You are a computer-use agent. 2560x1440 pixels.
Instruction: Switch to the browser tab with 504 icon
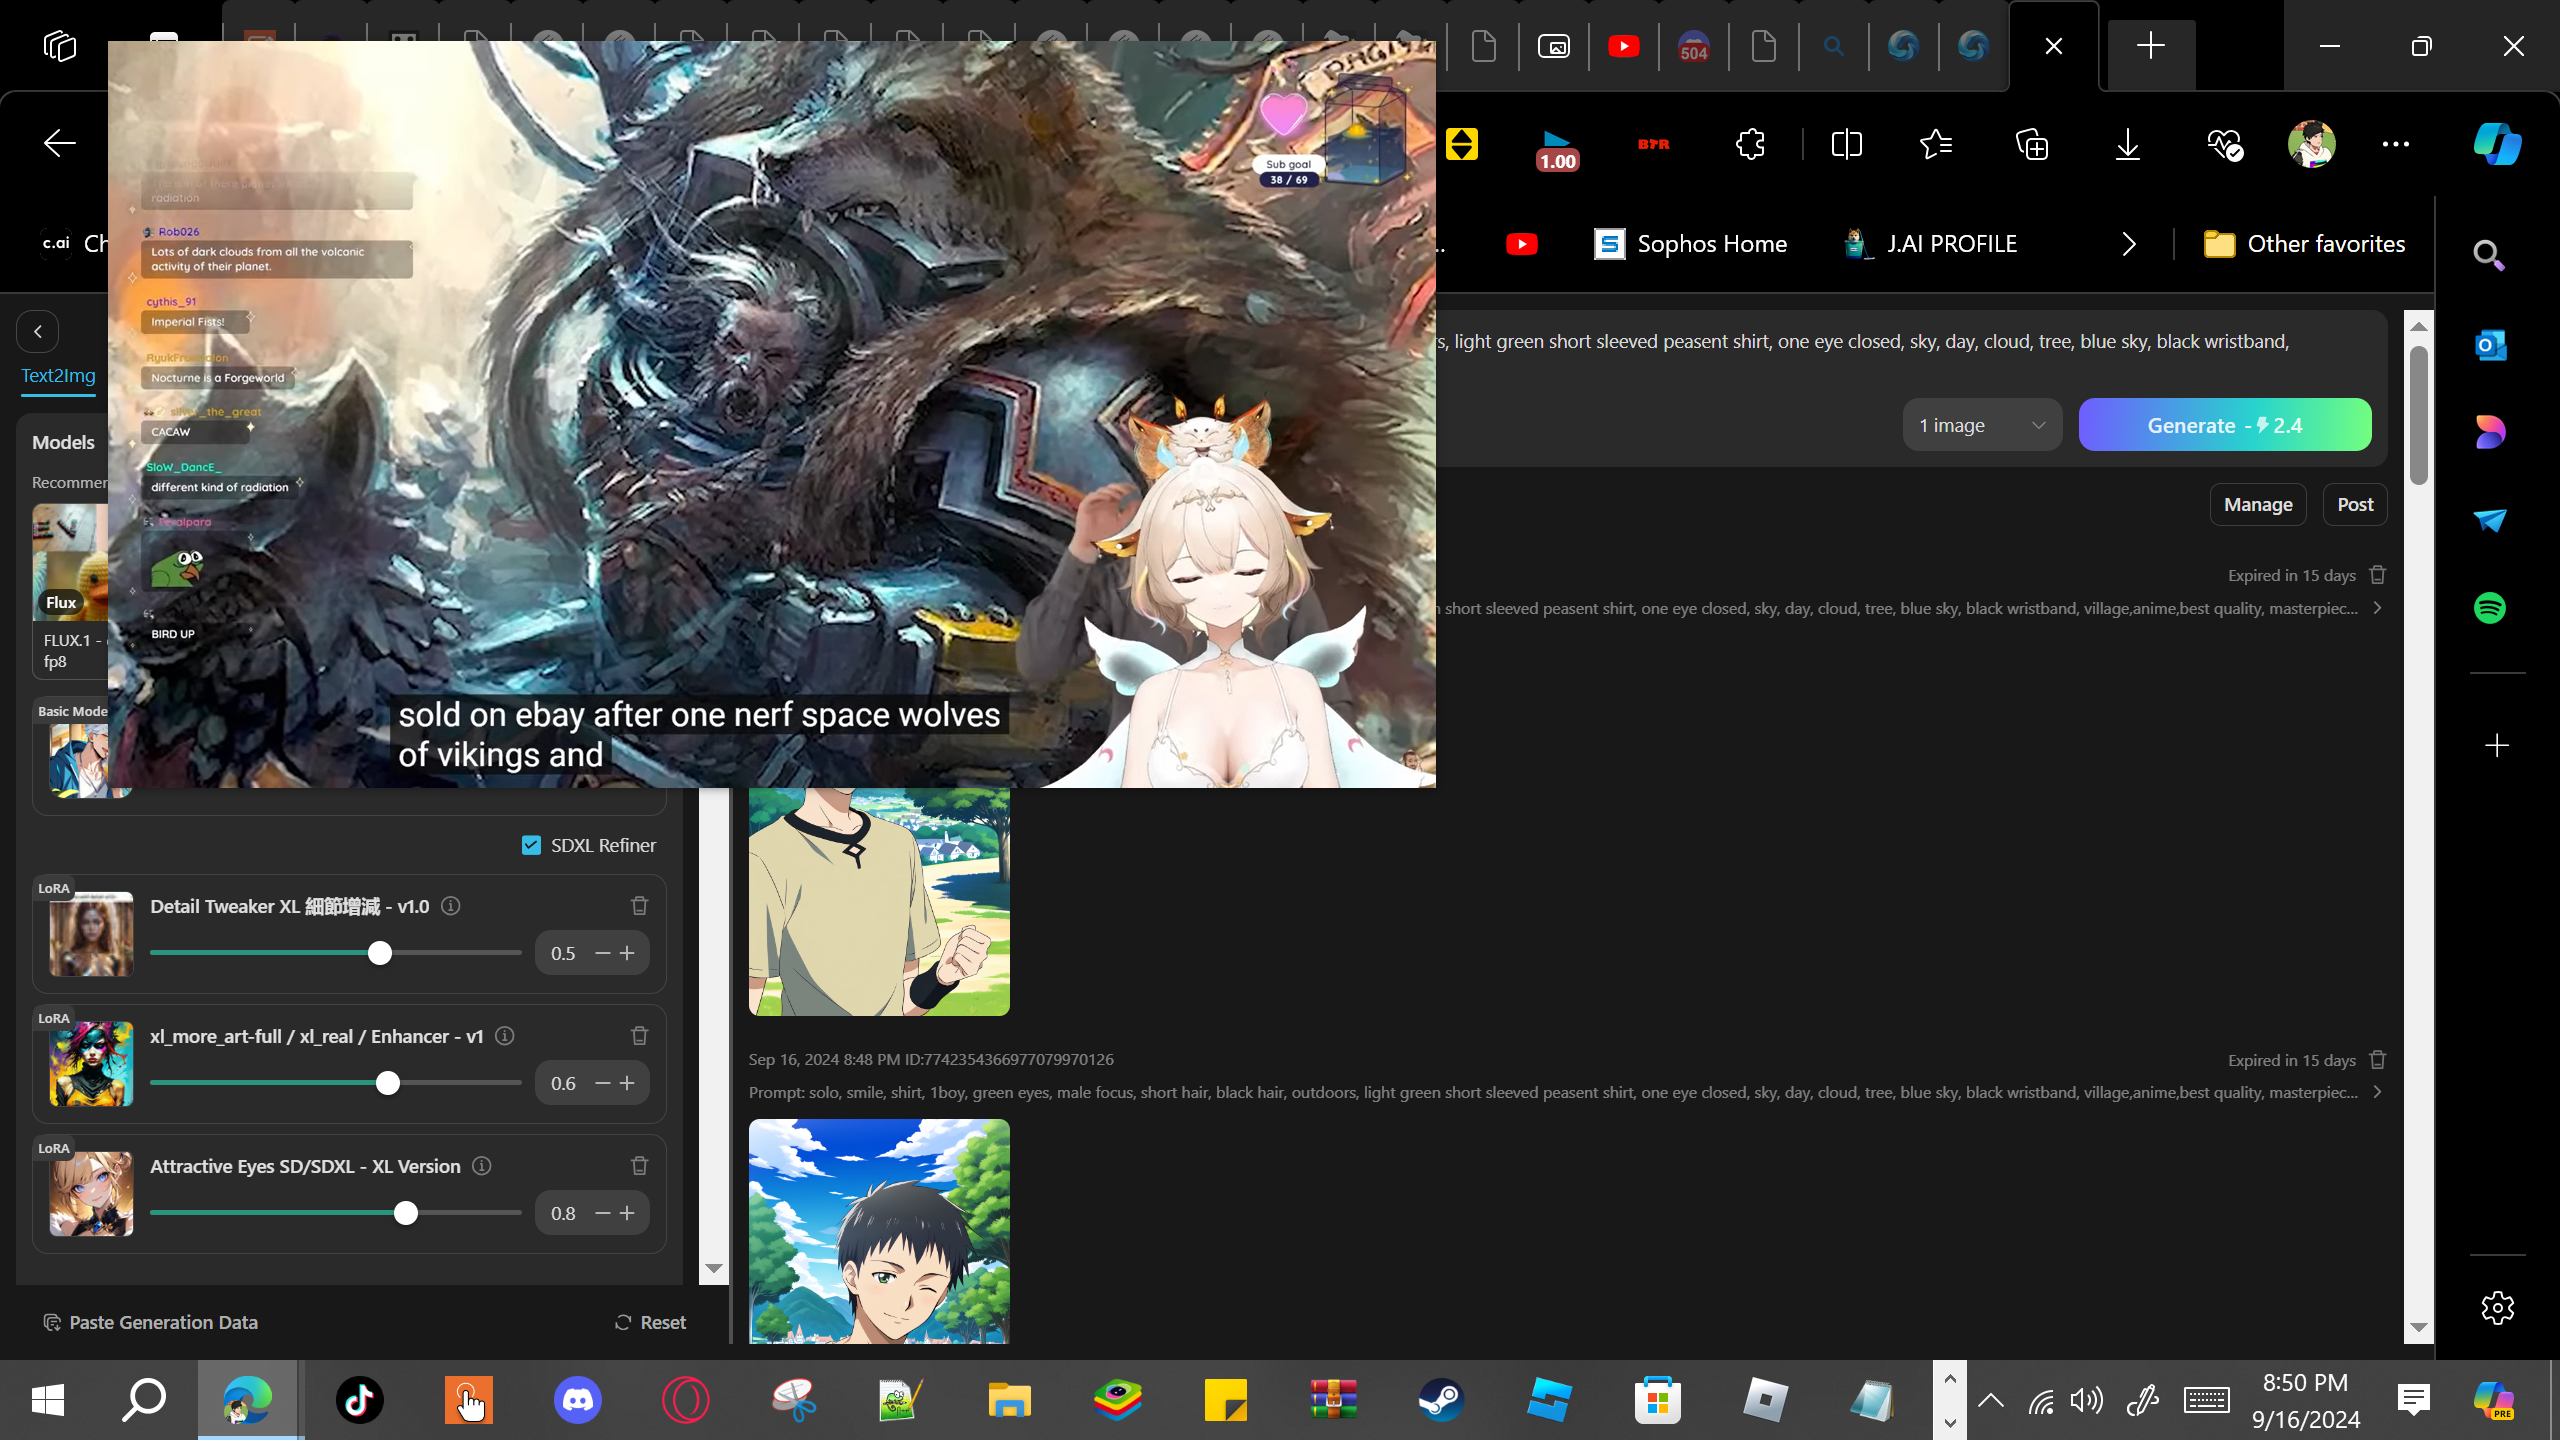pos(1693,46)
